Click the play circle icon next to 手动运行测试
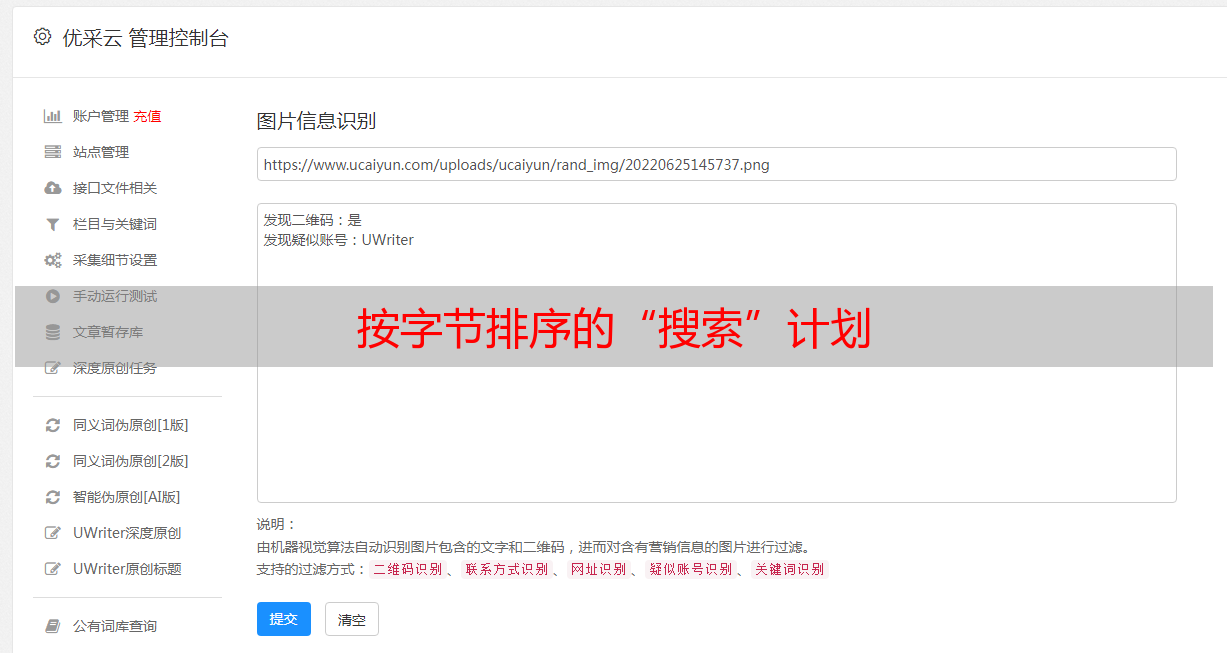1227x653 pixels. click(x=53, y=296)
